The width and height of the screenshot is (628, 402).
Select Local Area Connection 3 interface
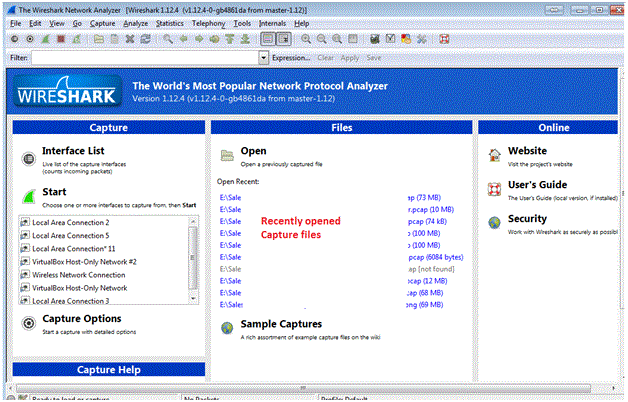tap(70, 301)
